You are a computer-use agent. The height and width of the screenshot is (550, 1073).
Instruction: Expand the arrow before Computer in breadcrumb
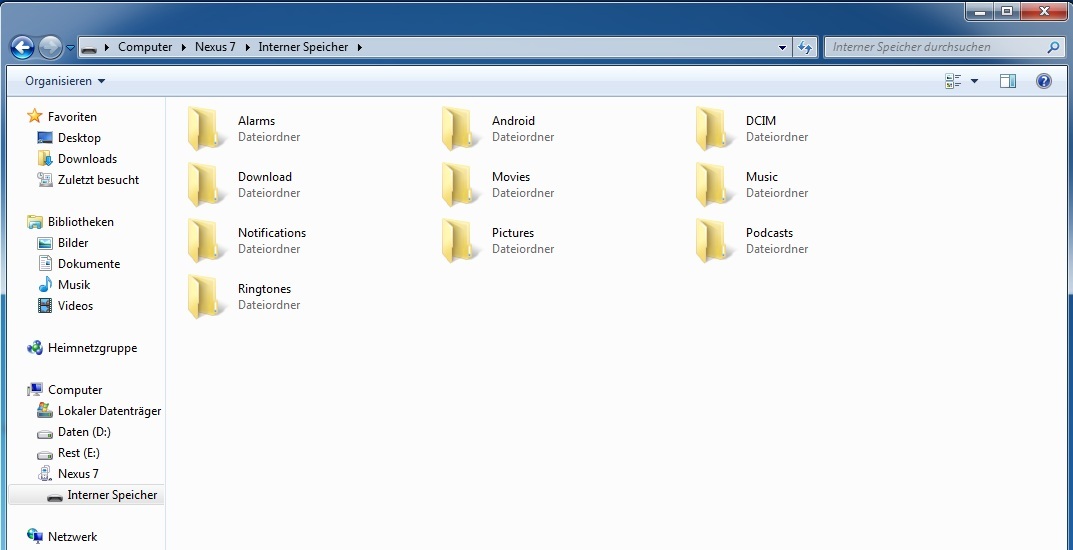click(x=107, y=47)
